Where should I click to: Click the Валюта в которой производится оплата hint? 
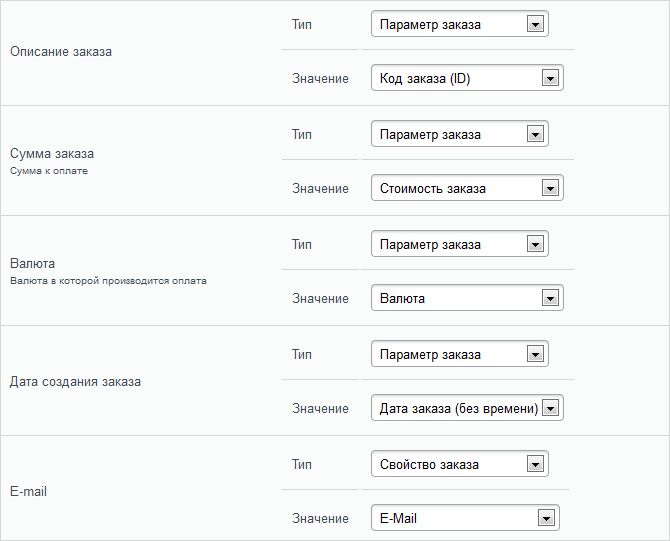pos(108,281)
